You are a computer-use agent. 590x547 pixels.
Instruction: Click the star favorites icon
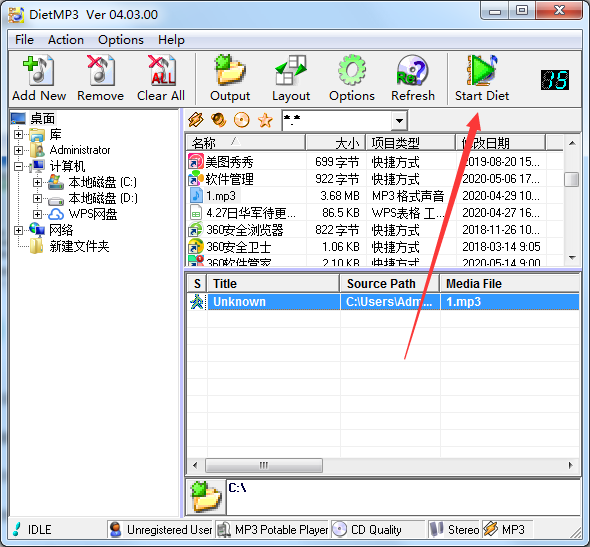coord(265,120)
